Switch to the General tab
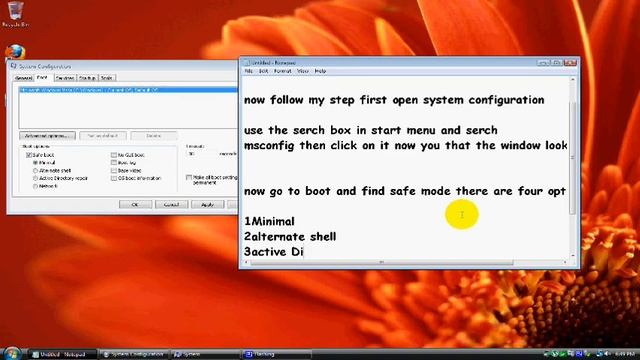The image size is (640, 360). 23,78
